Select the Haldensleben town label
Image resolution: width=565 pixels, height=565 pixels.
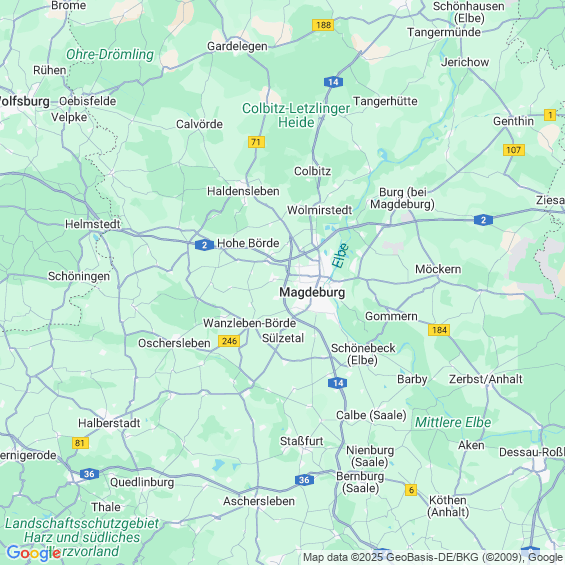(243, 191)
